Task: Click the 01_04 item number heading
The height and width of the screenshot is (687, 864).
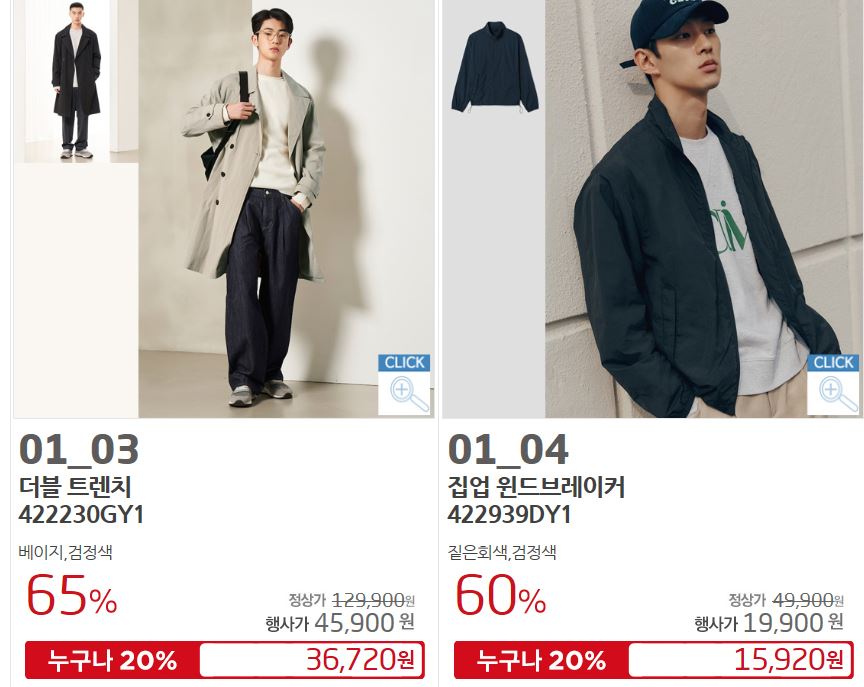Action: (x=507, y=450)
